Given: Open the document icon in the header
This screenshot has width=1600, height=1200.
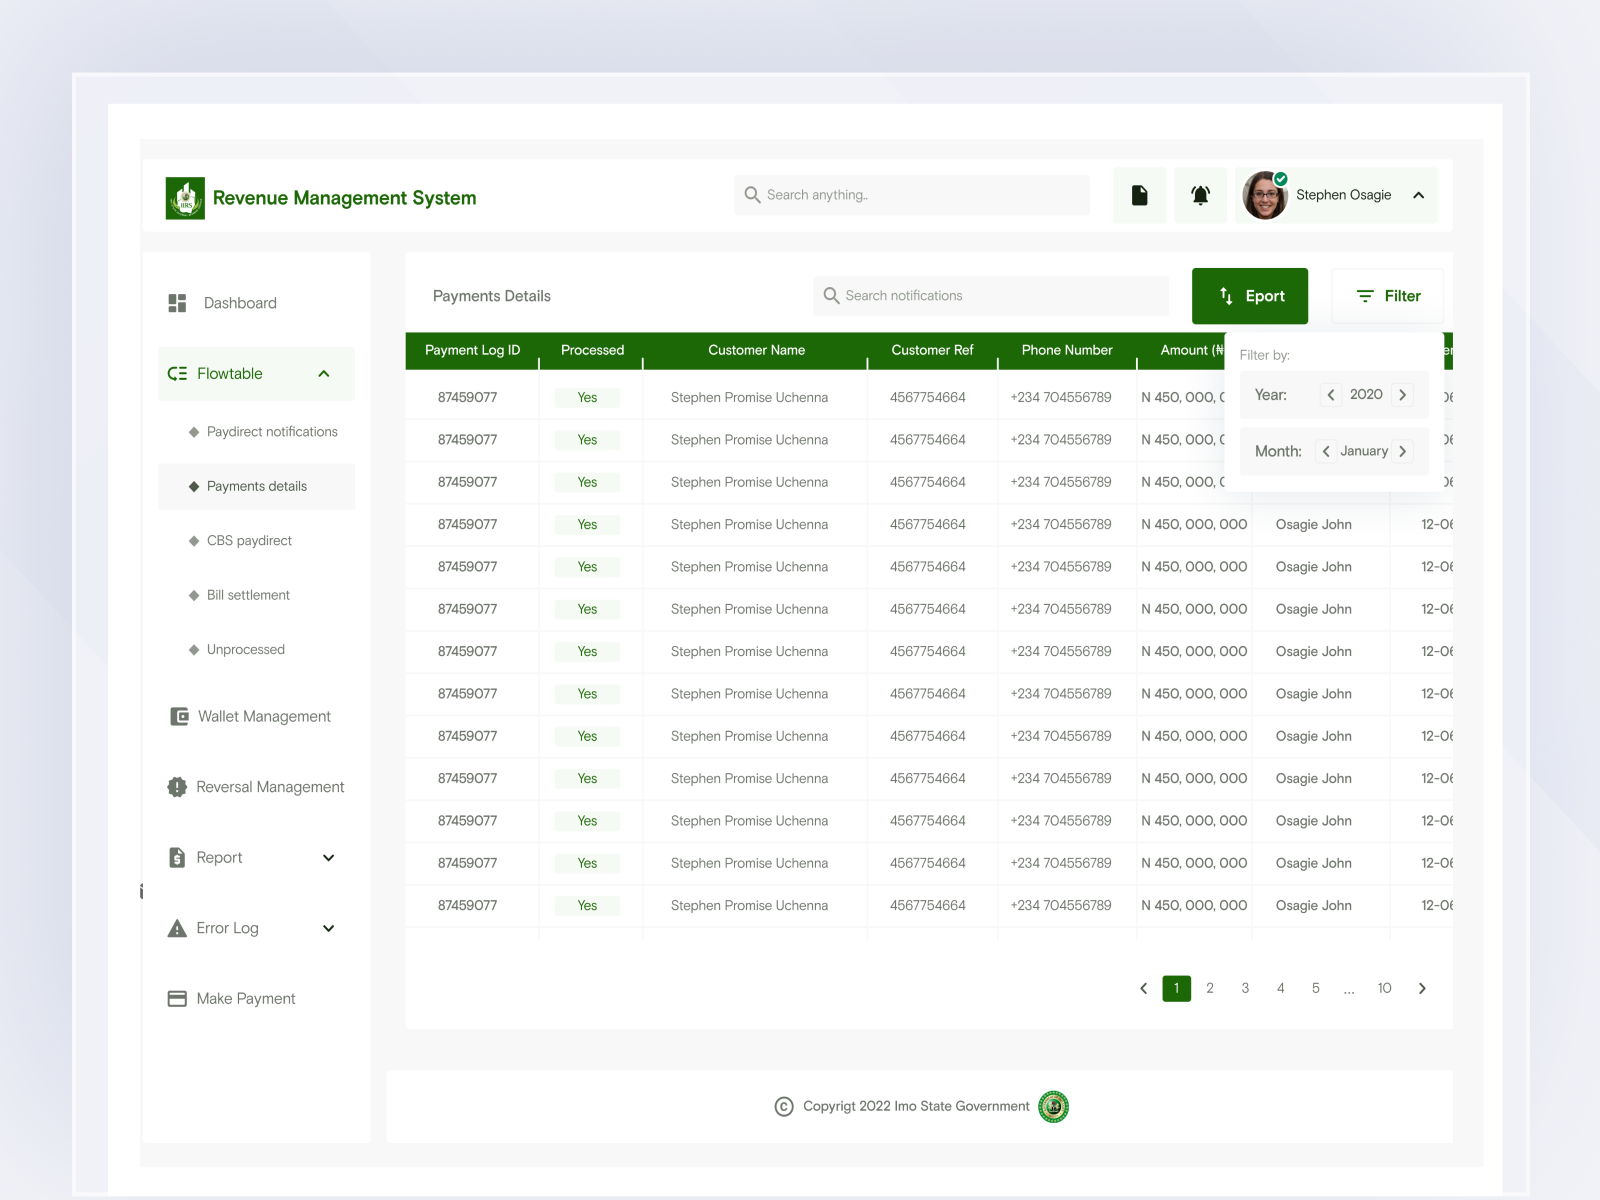Looking at the screenshot, I should click(x=1139, y=195).
